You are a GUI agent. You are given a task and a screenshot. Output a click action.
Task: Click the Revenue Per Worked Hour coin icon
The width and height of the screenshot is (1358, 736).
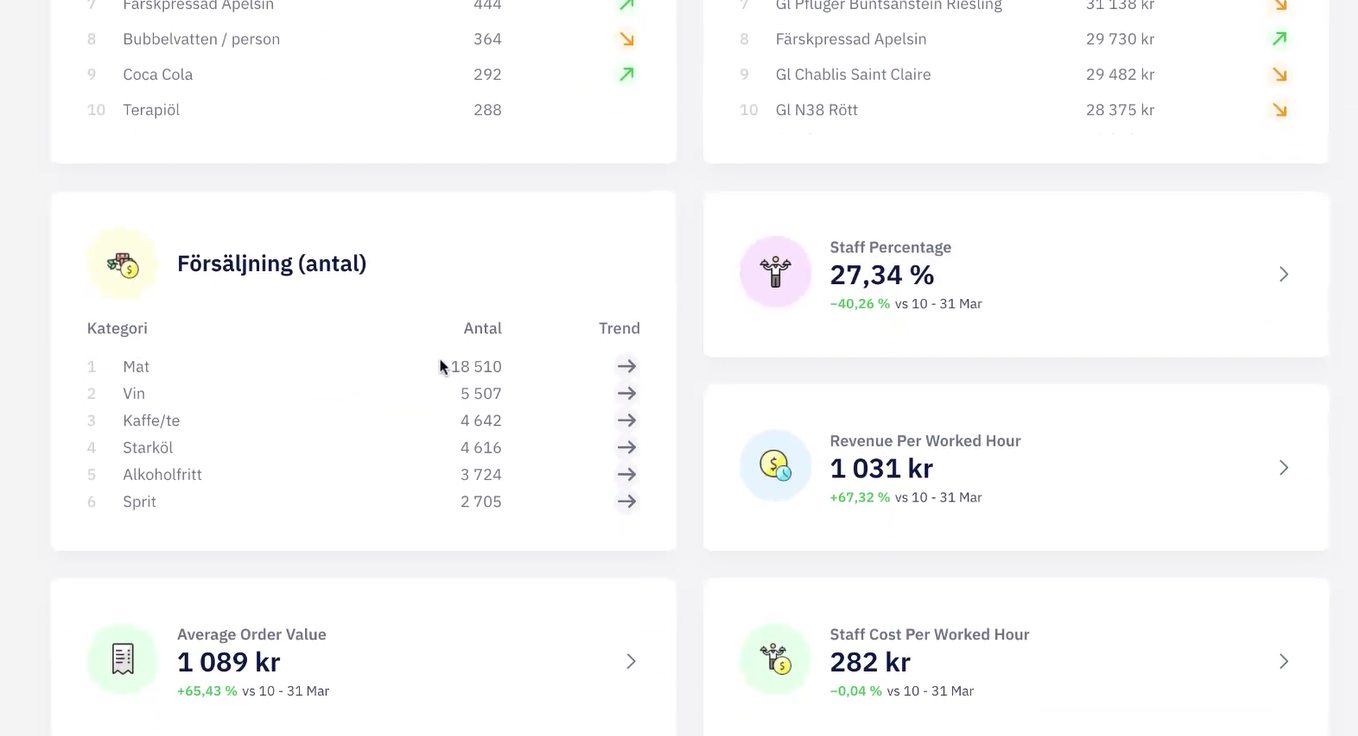775,466
